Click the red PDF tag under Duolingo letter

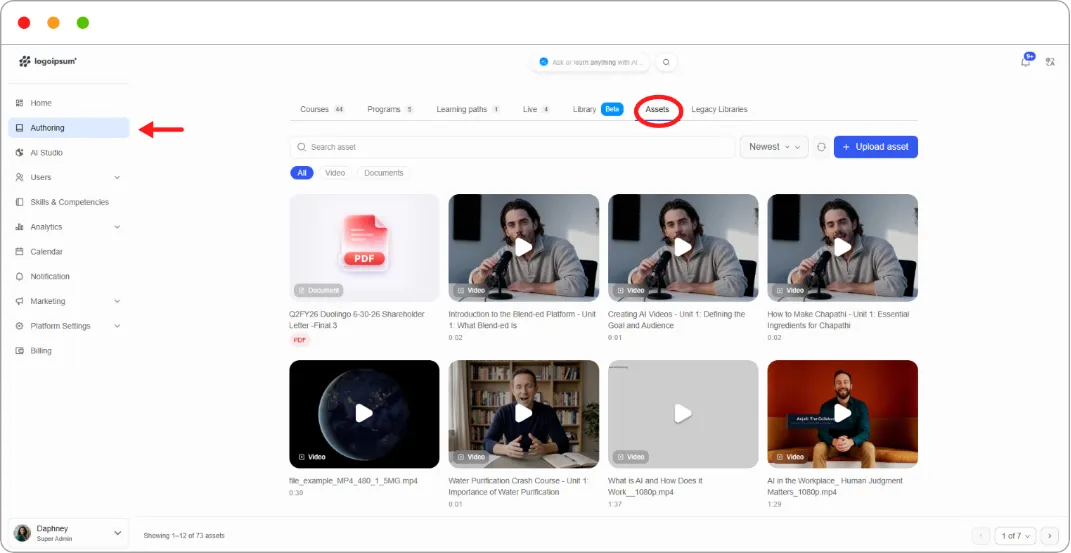(x=300, y=340)
